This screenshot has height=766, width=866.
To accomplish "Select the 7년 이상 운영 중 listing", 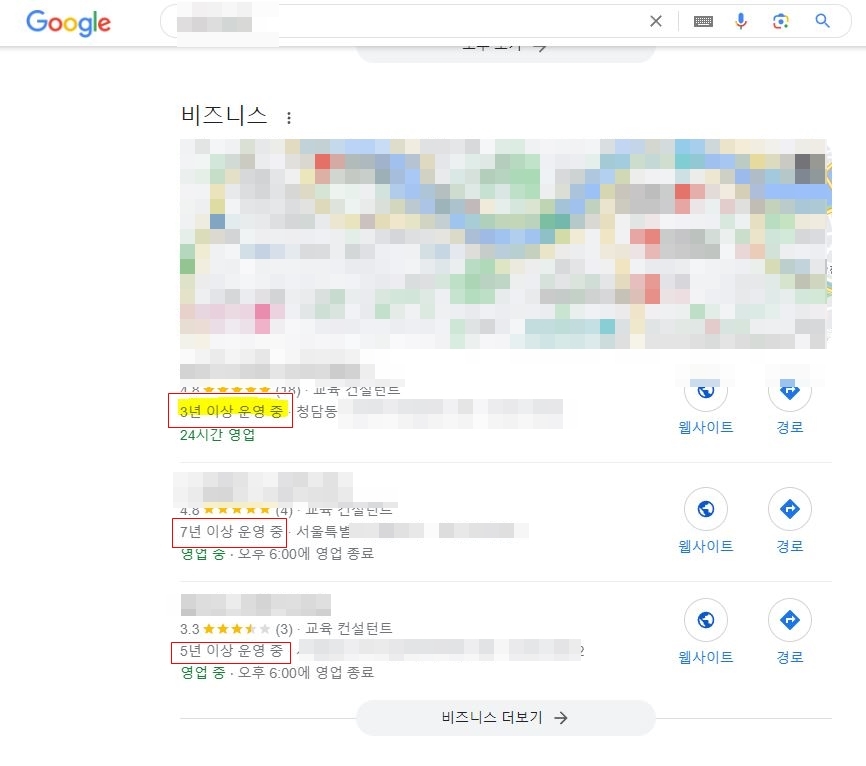I will click(x=230, y=532).
